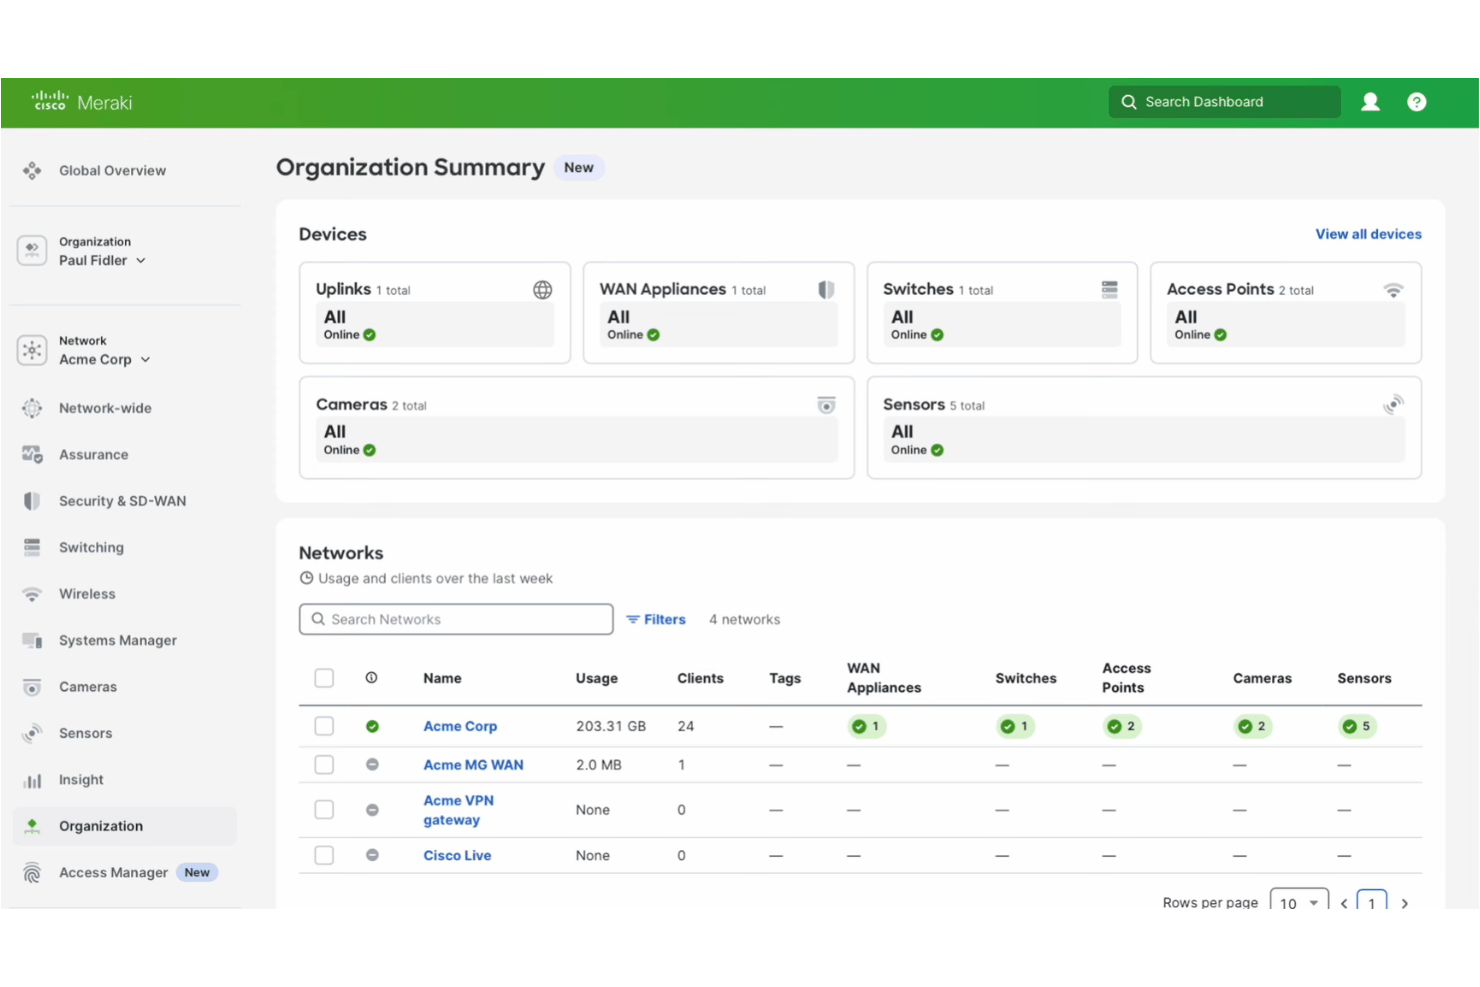Screen dimensions: 1480x987
Task: Tick the checkbox for Acme VPN gateway row
Action: [324, 810]
